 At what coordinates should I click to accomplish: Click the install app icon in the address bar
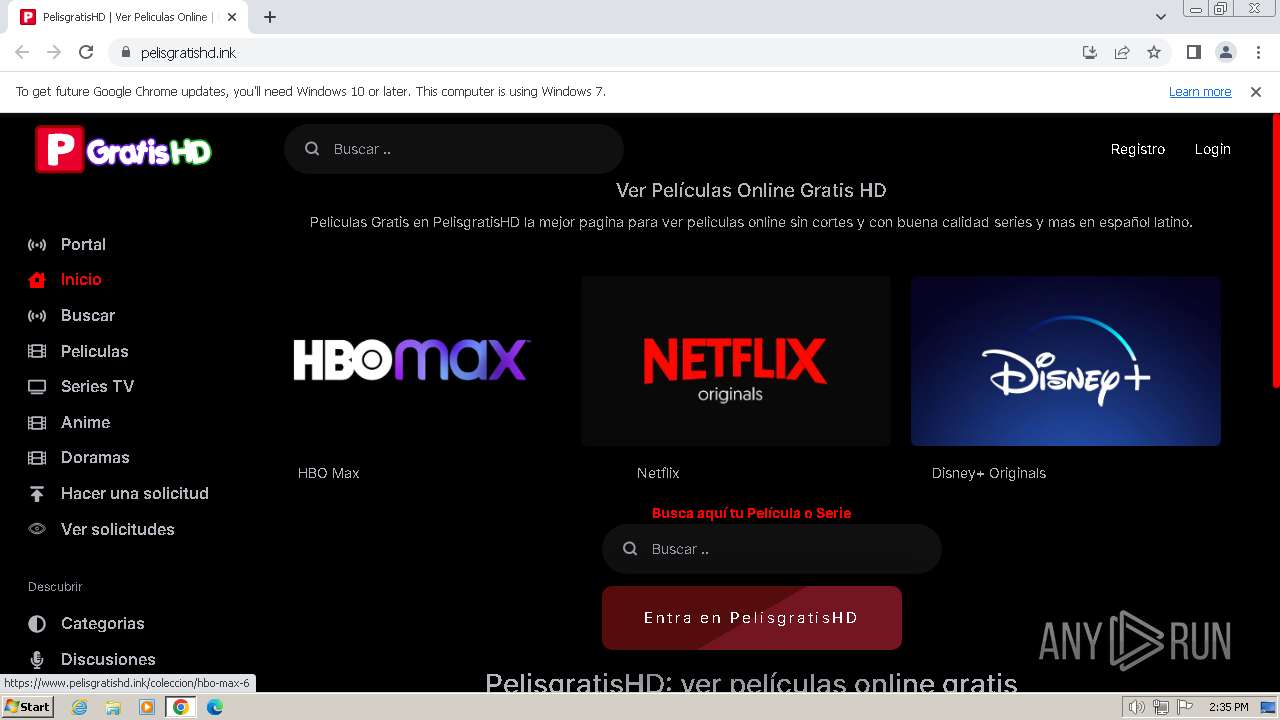[x=1090, y=52]
